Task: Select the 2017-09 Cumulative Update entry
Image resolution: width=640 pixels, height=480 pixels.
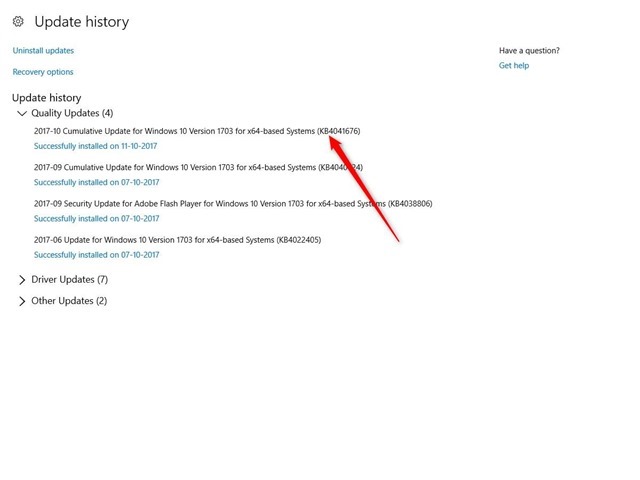Action: [198, 168]
